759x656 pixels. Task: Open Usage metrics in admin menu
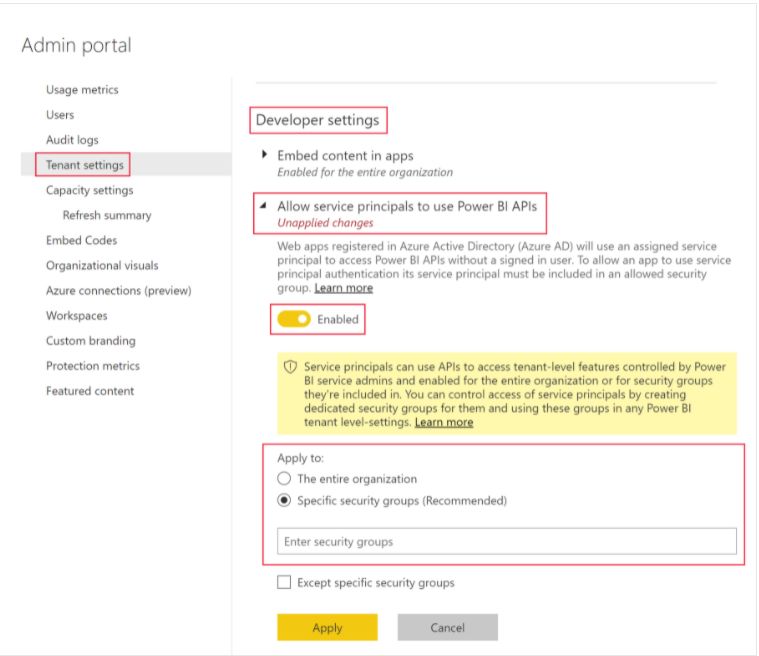82,90
